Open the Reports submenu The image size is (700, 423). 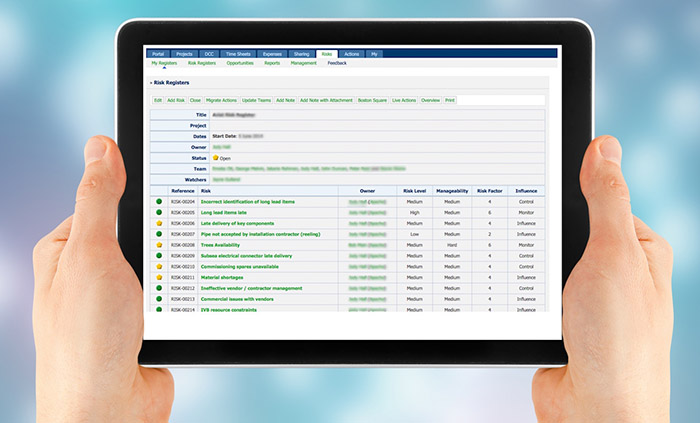tap(272, 63)
